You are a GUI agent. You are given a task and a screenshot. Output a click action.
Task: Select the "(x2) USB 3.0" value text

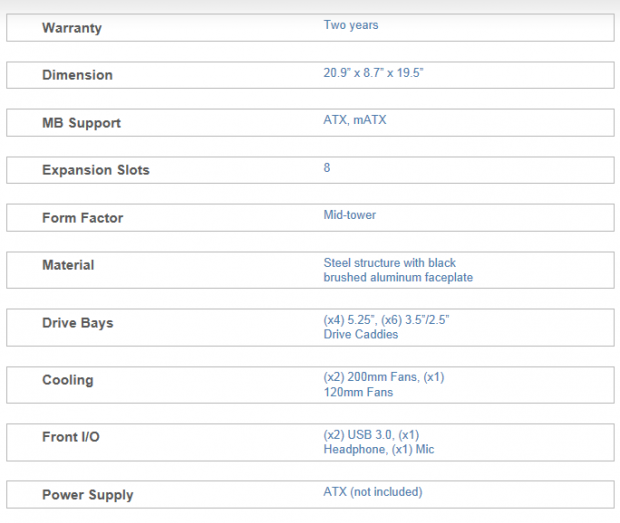(360, 435)
